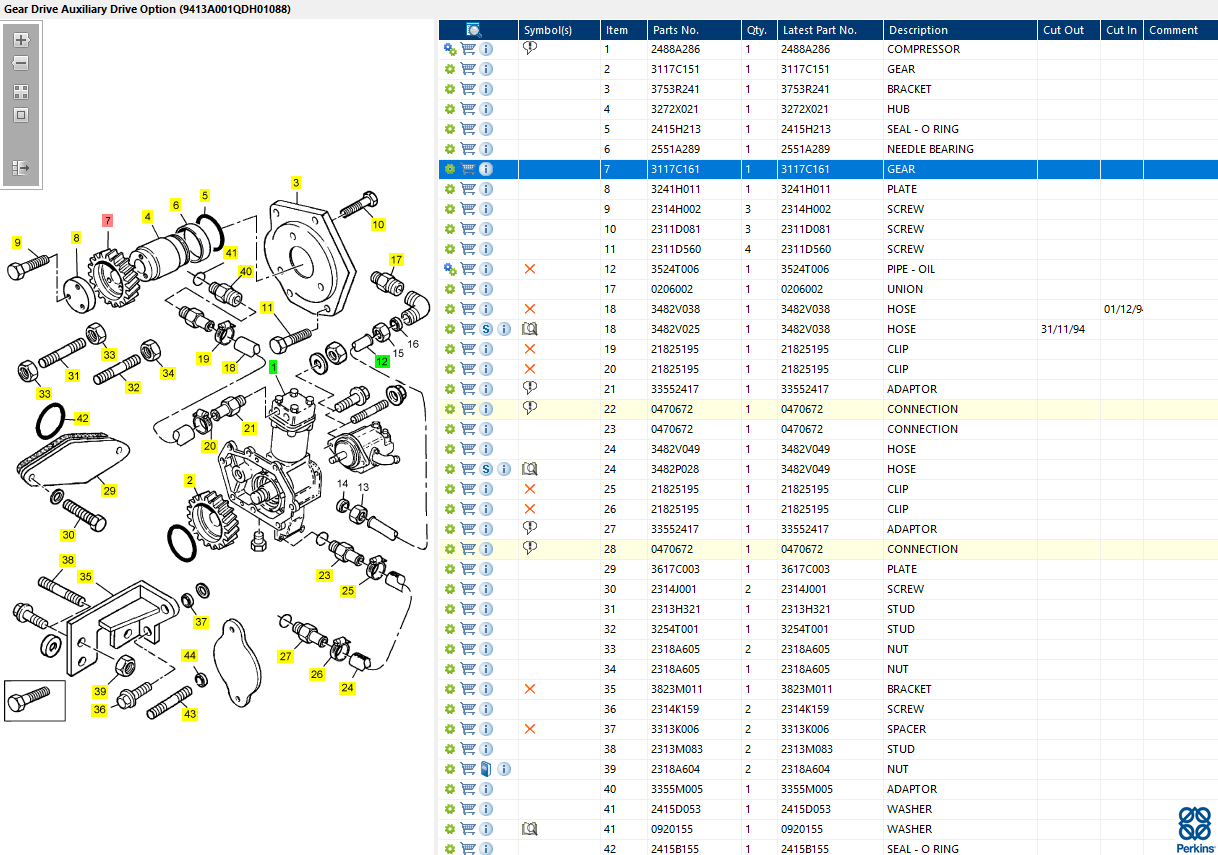1218x855 pixels.
Task: Click the green gear on NEEDLE BEARING row
Action: (x=450, y=149)
